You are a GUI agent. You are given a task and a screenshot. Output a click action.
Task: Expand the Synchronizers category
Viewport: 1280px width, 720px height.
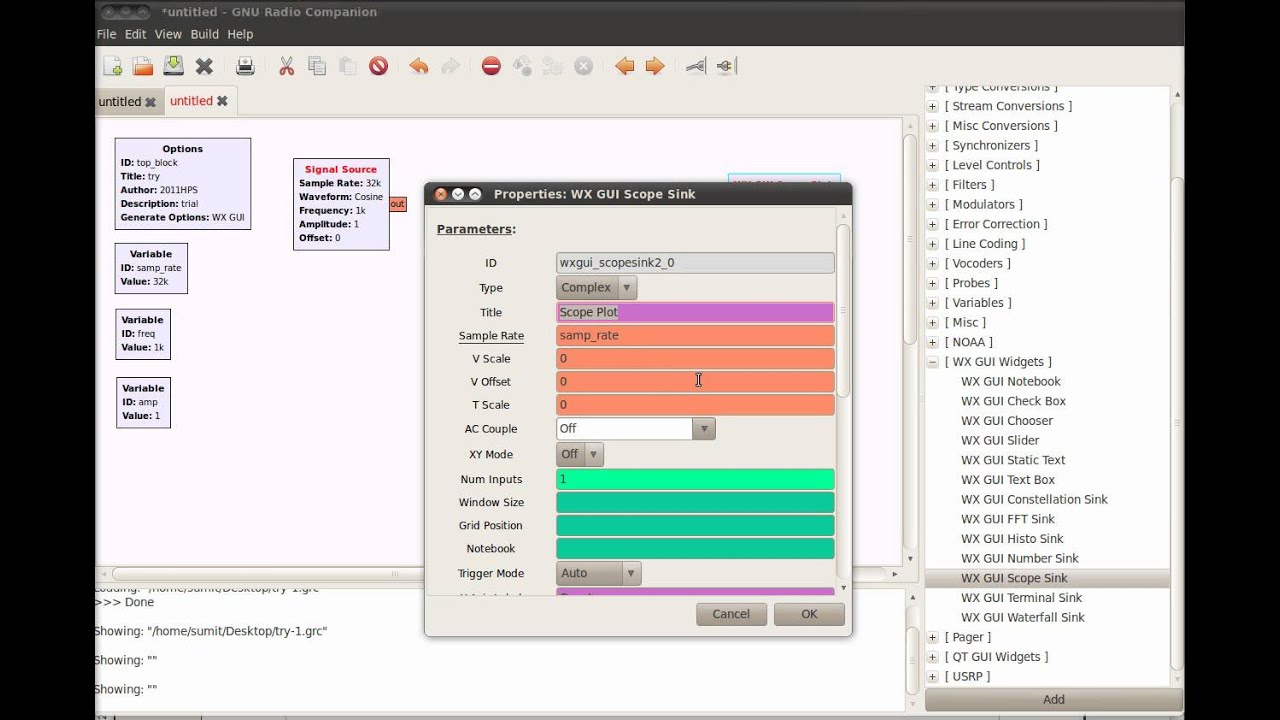coord(933,145)
